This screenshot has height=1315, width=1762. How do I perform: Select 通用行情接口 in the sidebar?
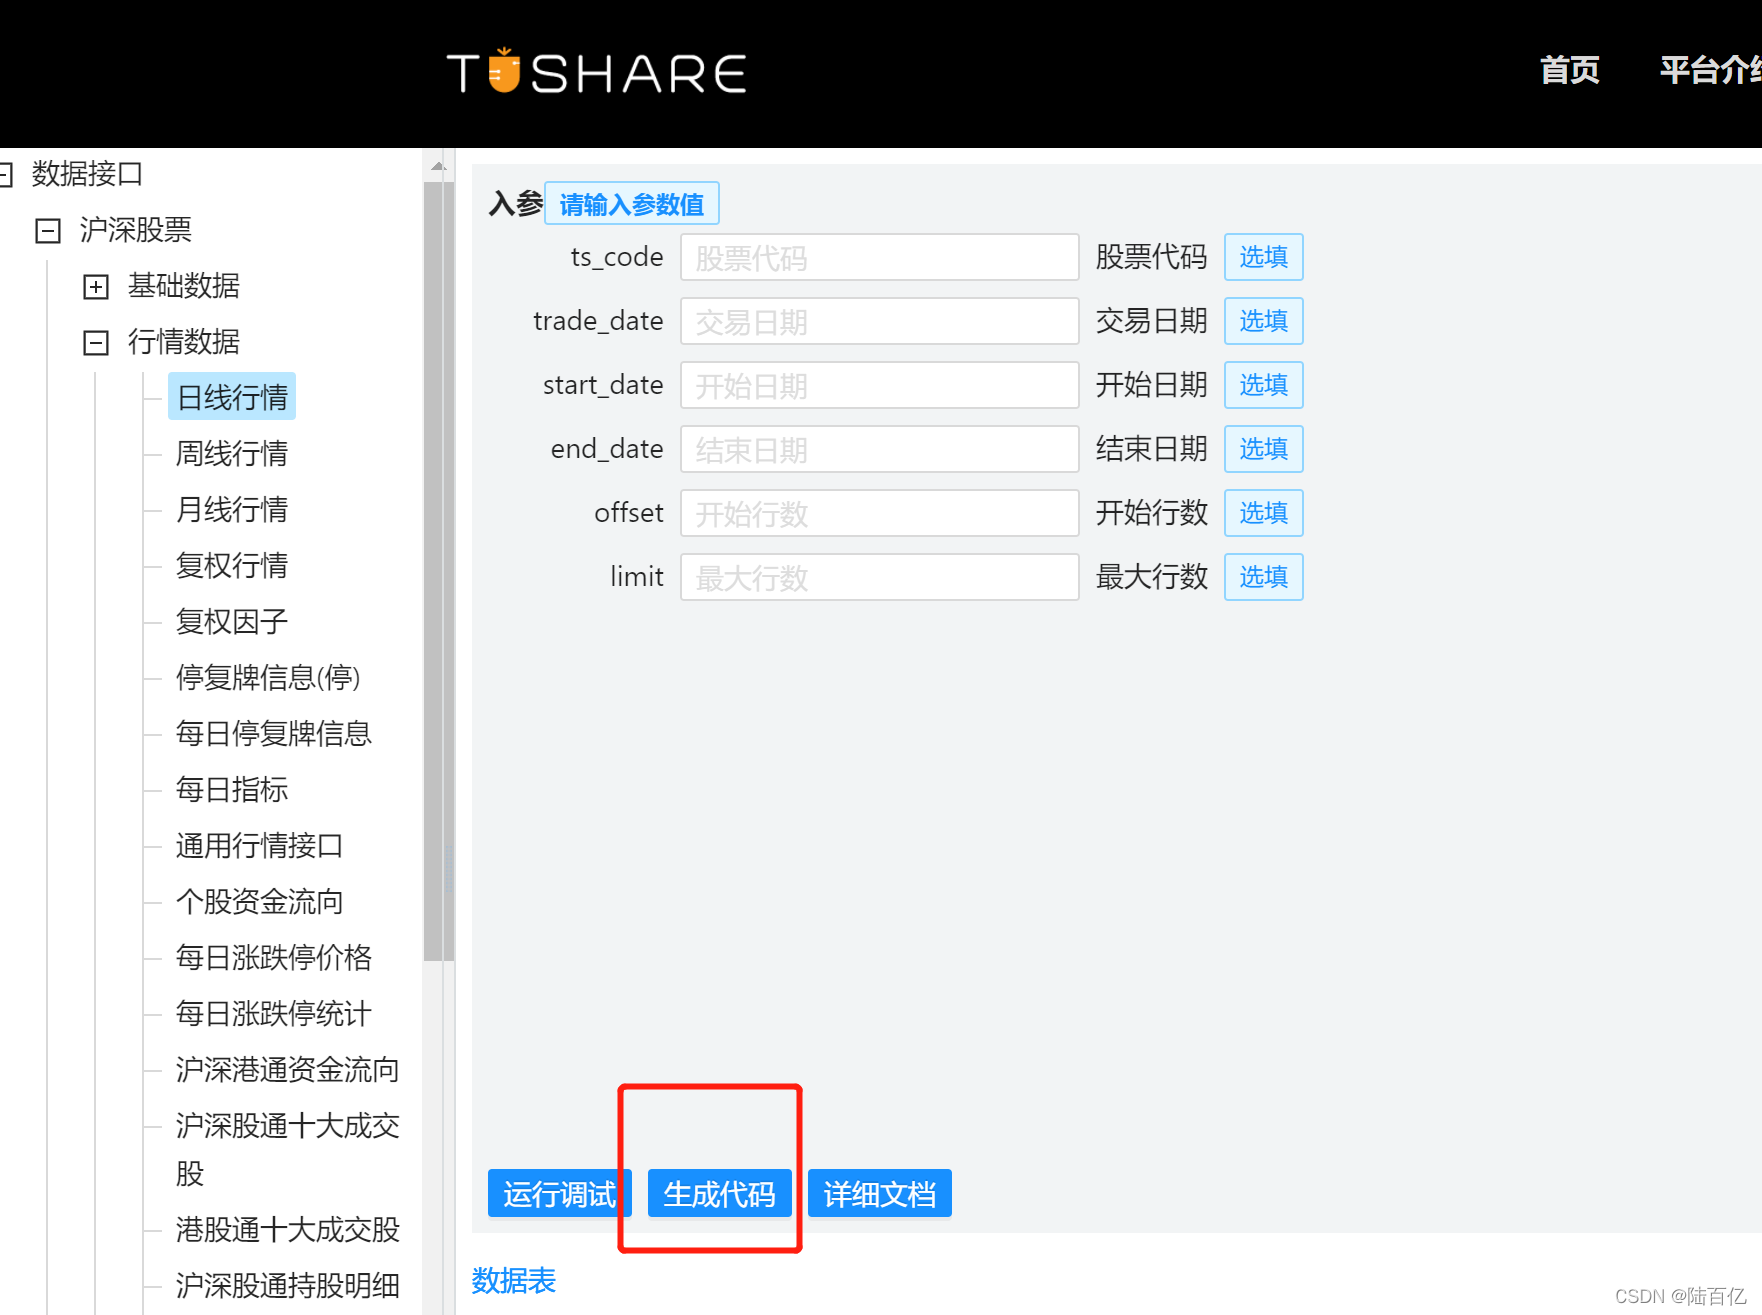tap(259, 845)
